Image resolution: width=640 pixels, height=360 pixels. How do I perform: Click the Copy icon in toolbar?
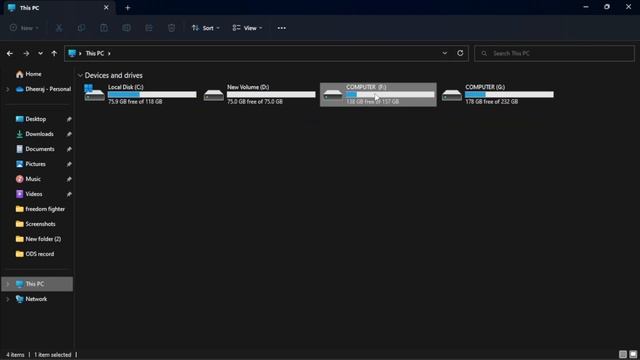pos(81,28)
